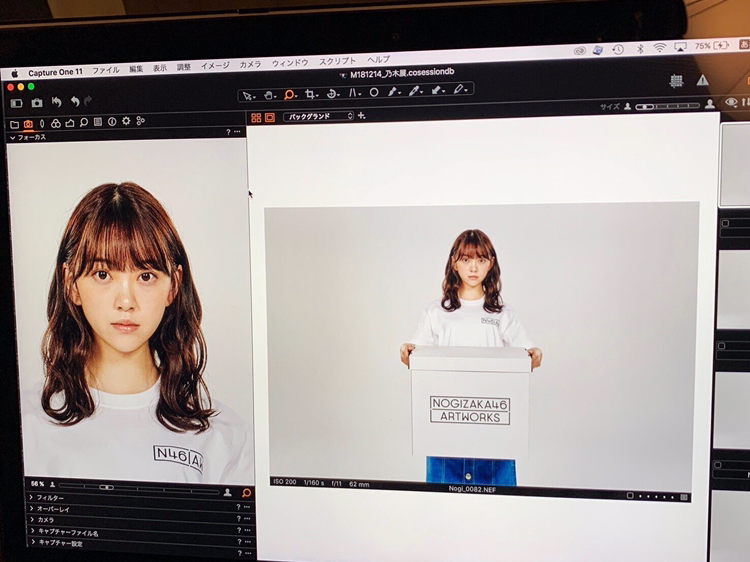The image size is (750, 562).
Task: Click the Wi-Fi status icon
Action: 660,47
